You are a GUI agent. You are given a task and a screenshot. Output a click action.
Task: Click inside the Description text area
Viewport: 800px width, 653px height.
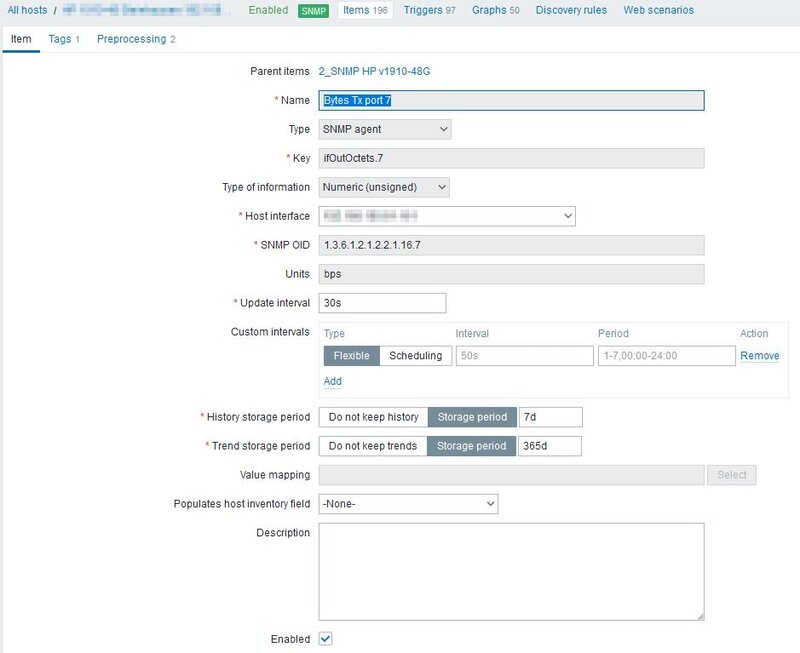pos(511,571)
